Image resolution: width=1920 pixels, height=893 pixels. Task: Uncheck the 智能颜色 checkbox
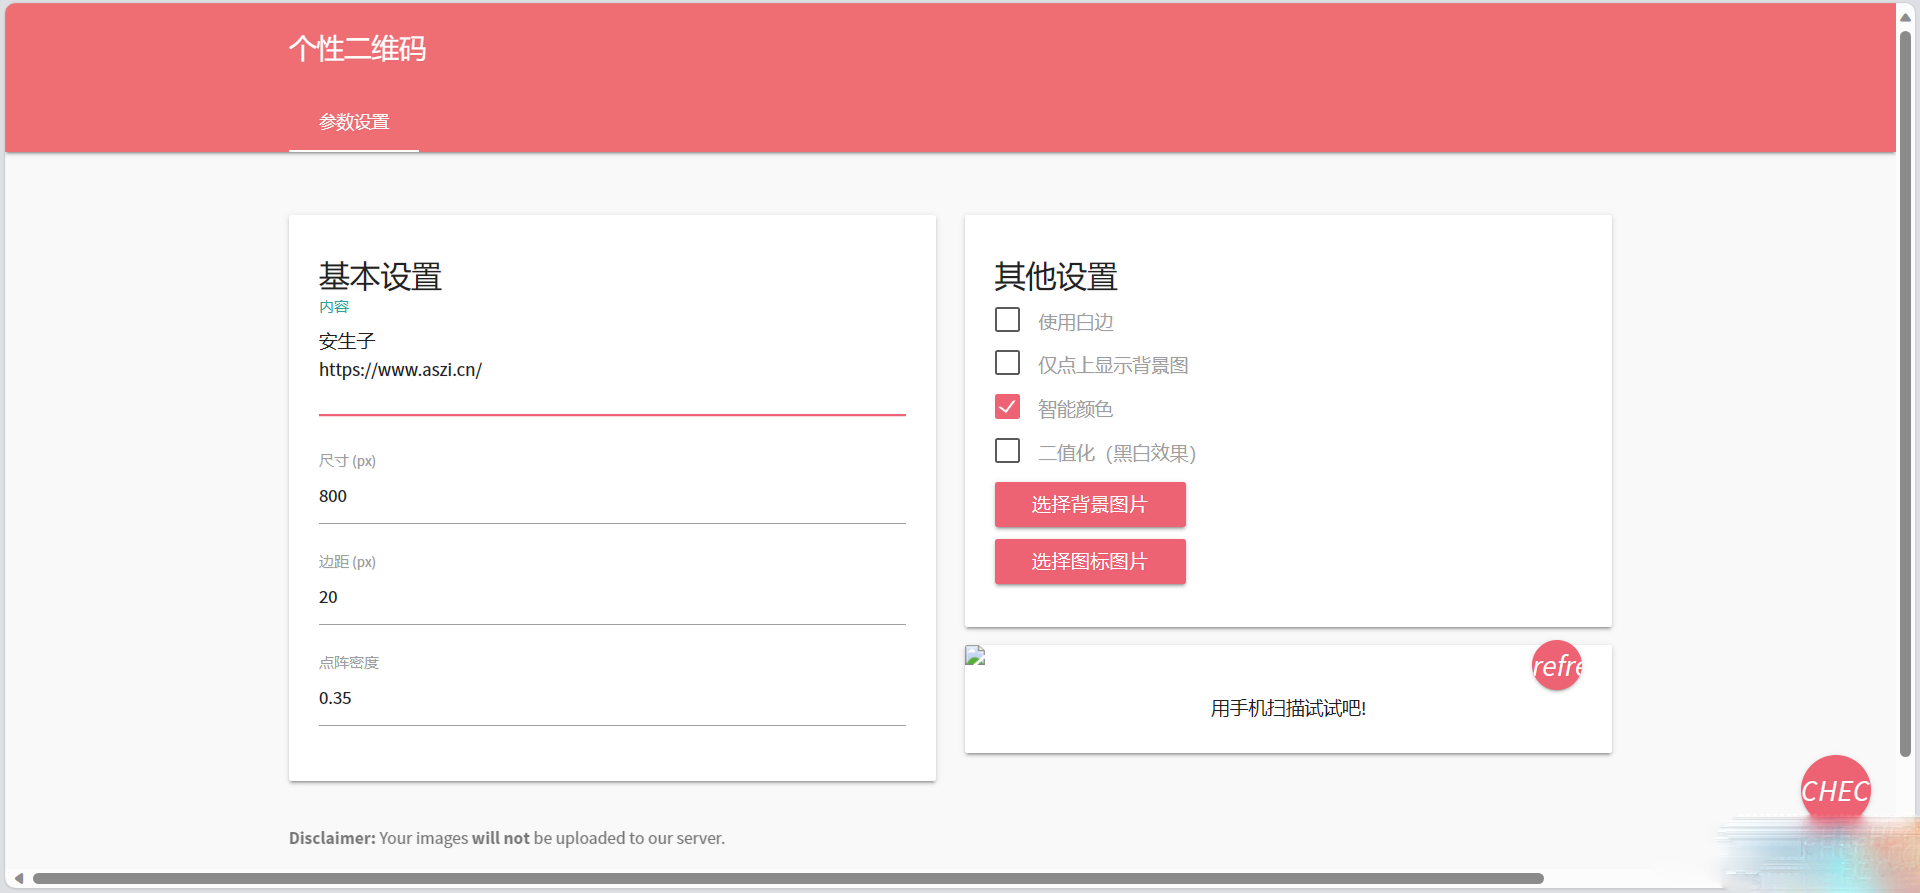pyautogui.click(x=1007, y=407)
